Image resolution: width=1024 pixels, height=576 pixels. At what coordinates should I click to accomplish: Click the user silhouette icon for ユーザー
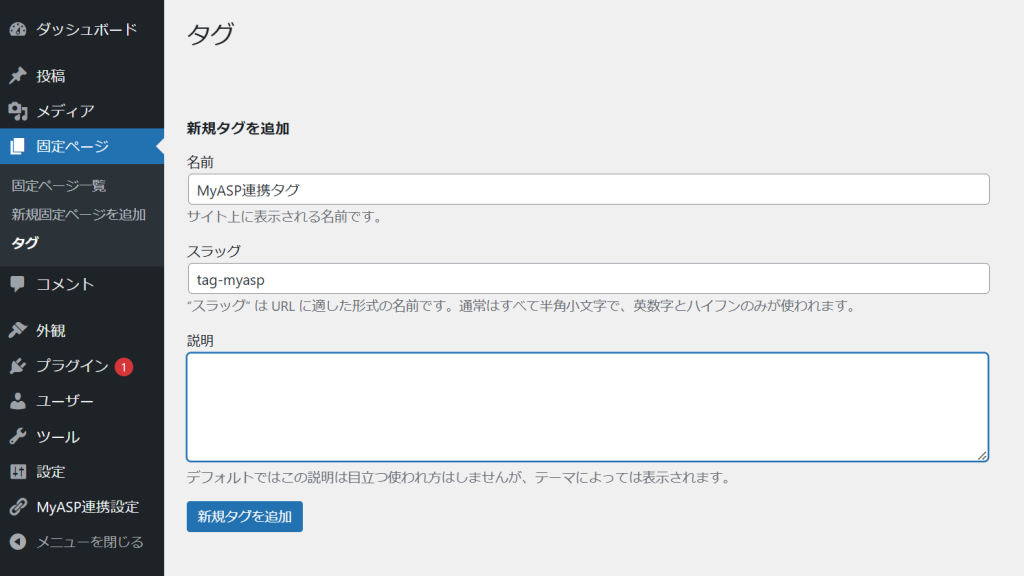[x=18, y=401]
